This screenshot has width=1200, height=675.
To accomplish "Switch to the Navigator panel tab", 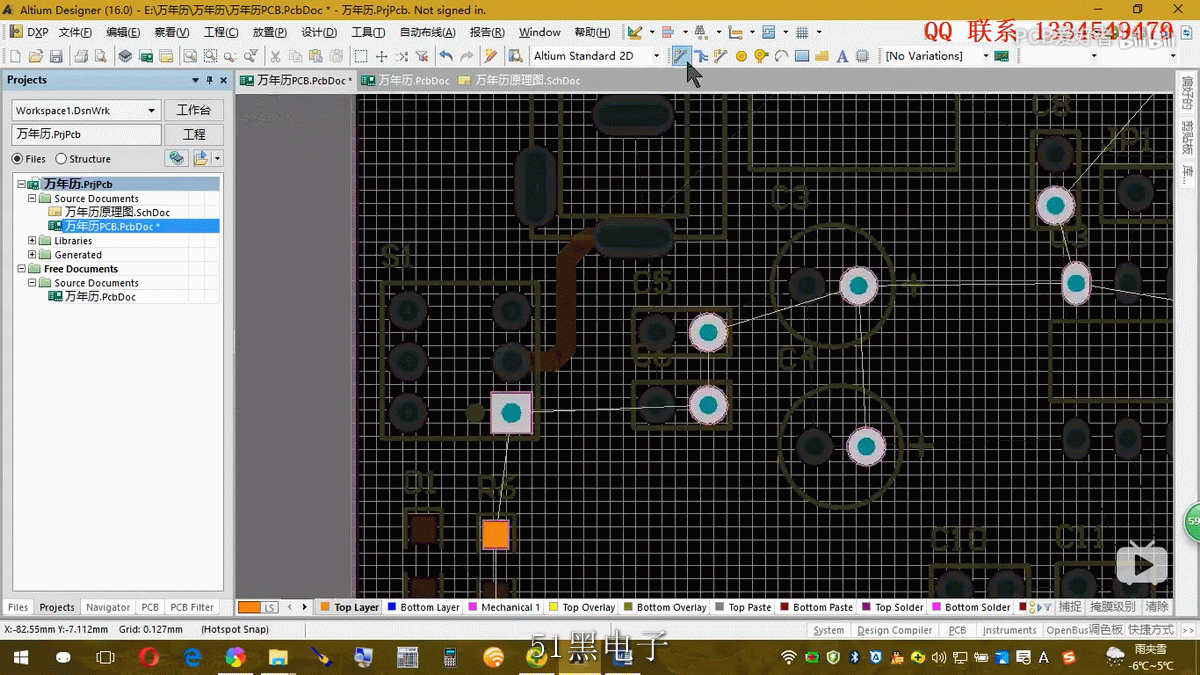I will pos(108,607).
